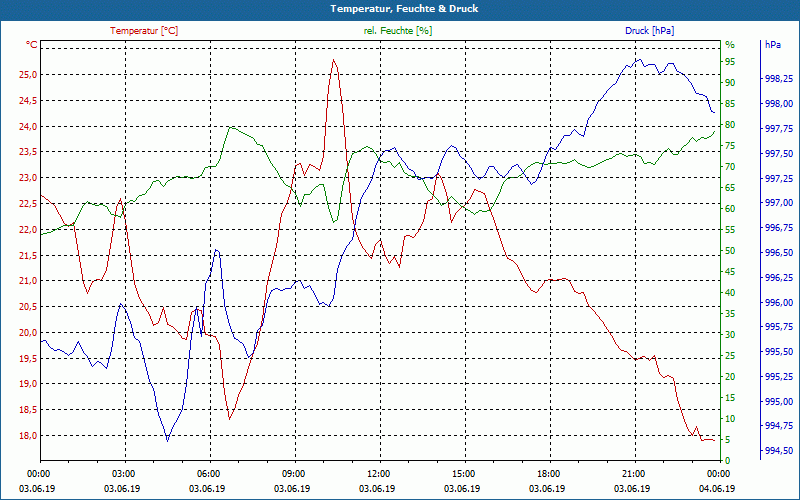Click the 19,0 temperature axis value

pos(28,384)
